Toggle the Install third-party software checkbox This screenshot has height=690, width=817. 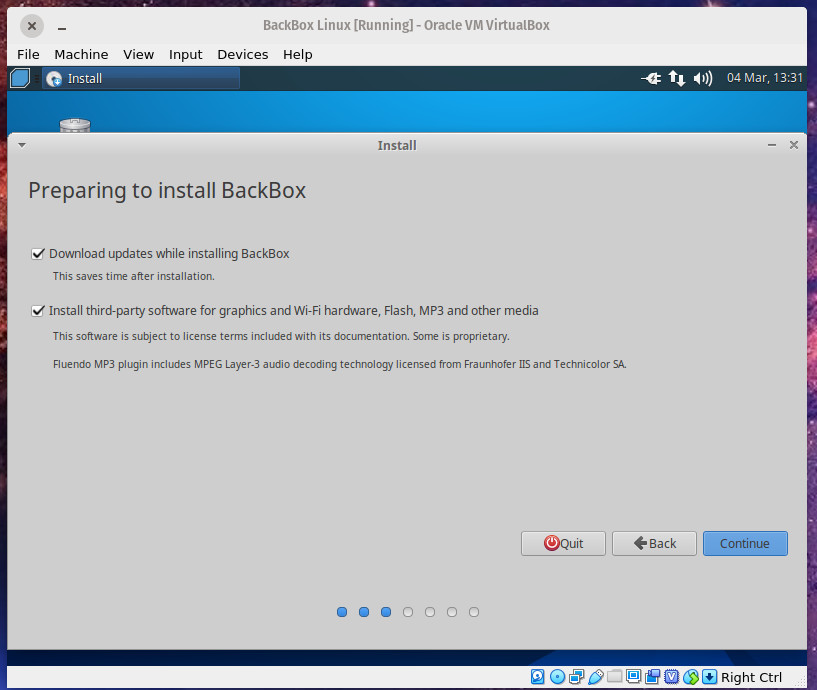(38, 311)
